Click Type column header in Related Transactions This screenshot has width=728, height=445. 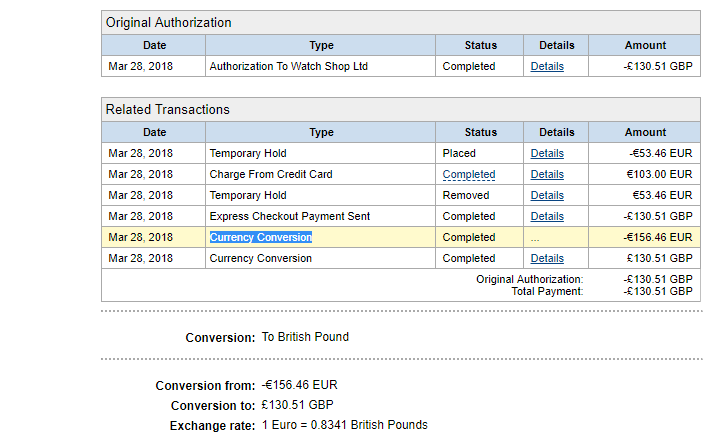pos(321,132)
